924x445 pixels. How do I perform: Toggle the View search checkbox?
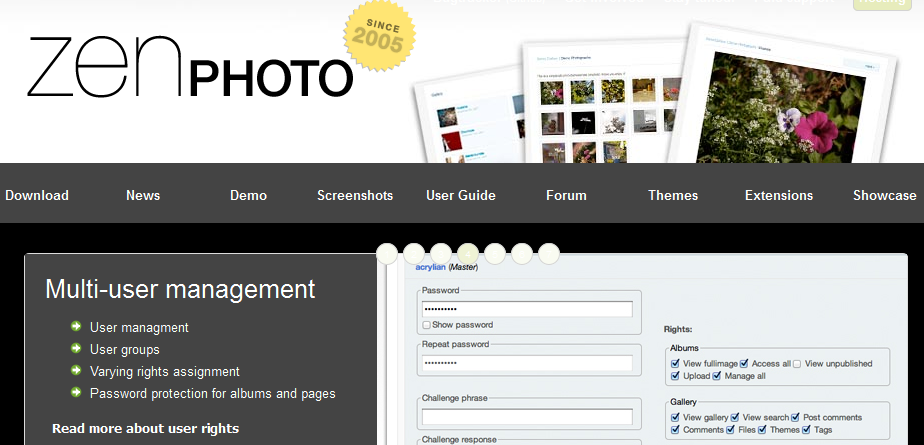tap(735, 417)
